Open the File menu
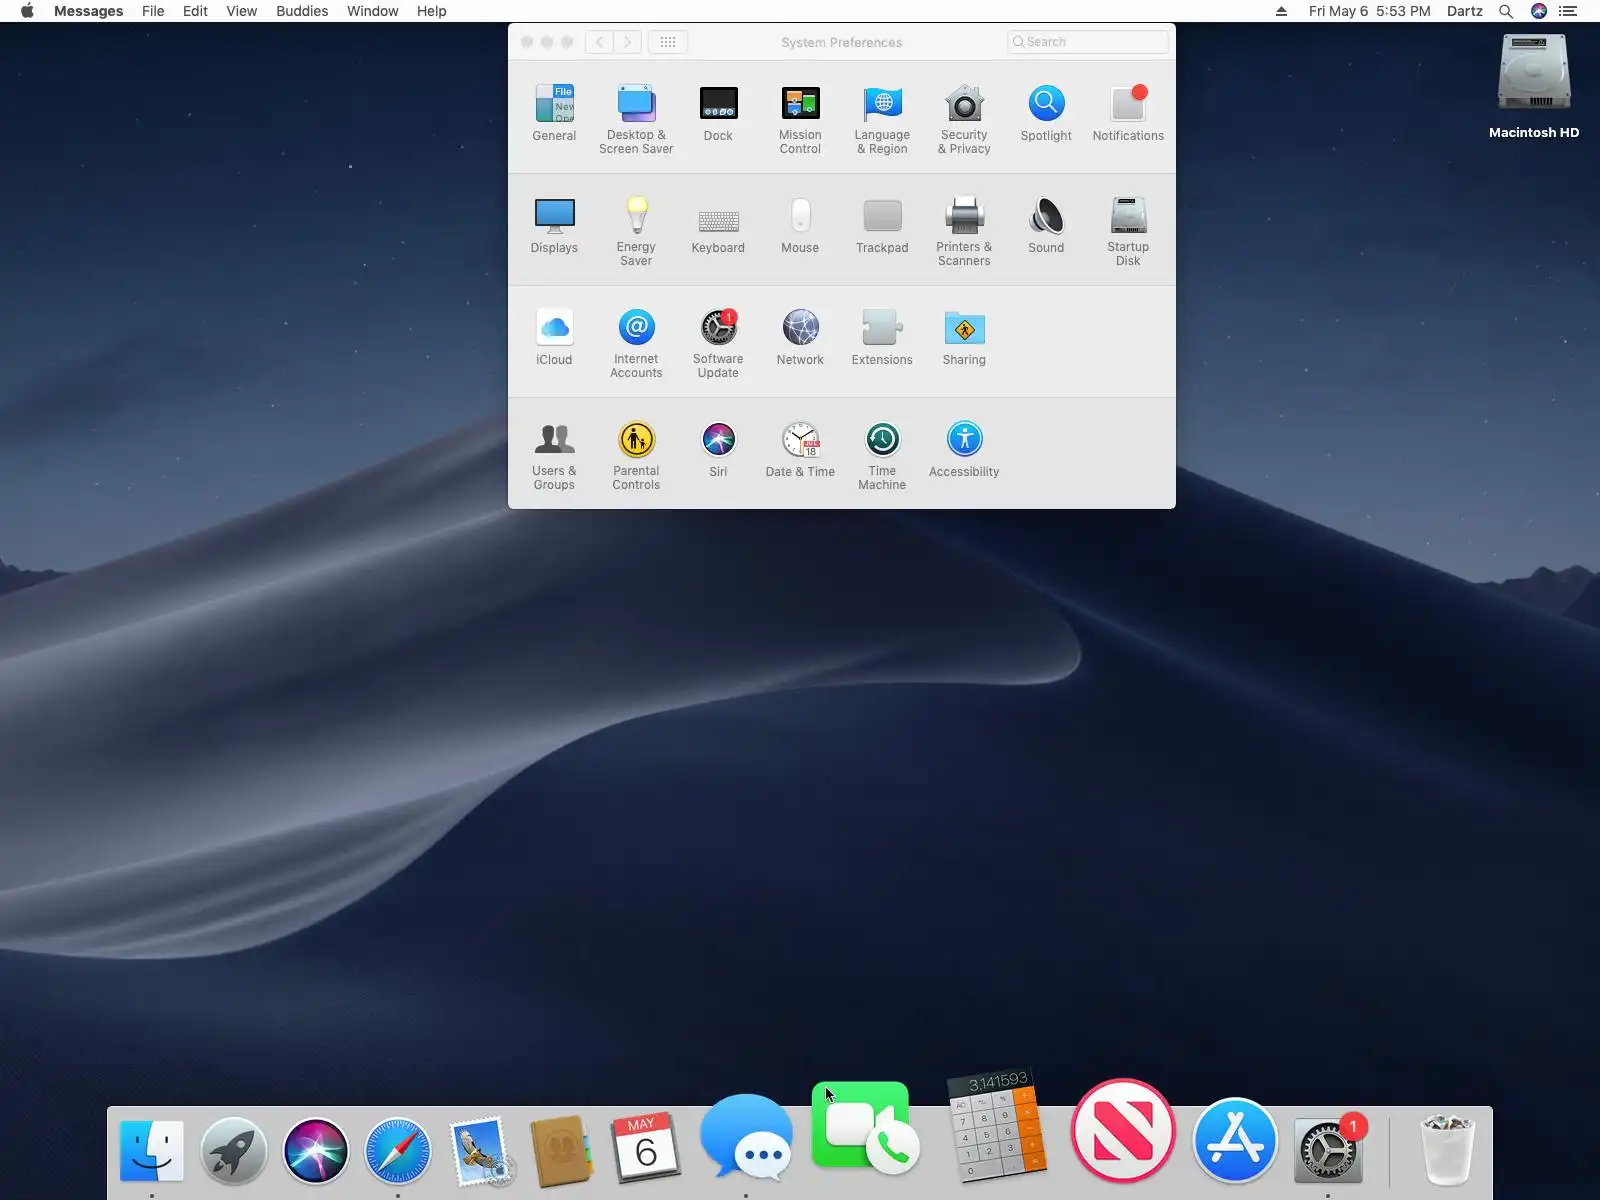Viewport: 1600px width, 1200px height. tap(153, 11)
